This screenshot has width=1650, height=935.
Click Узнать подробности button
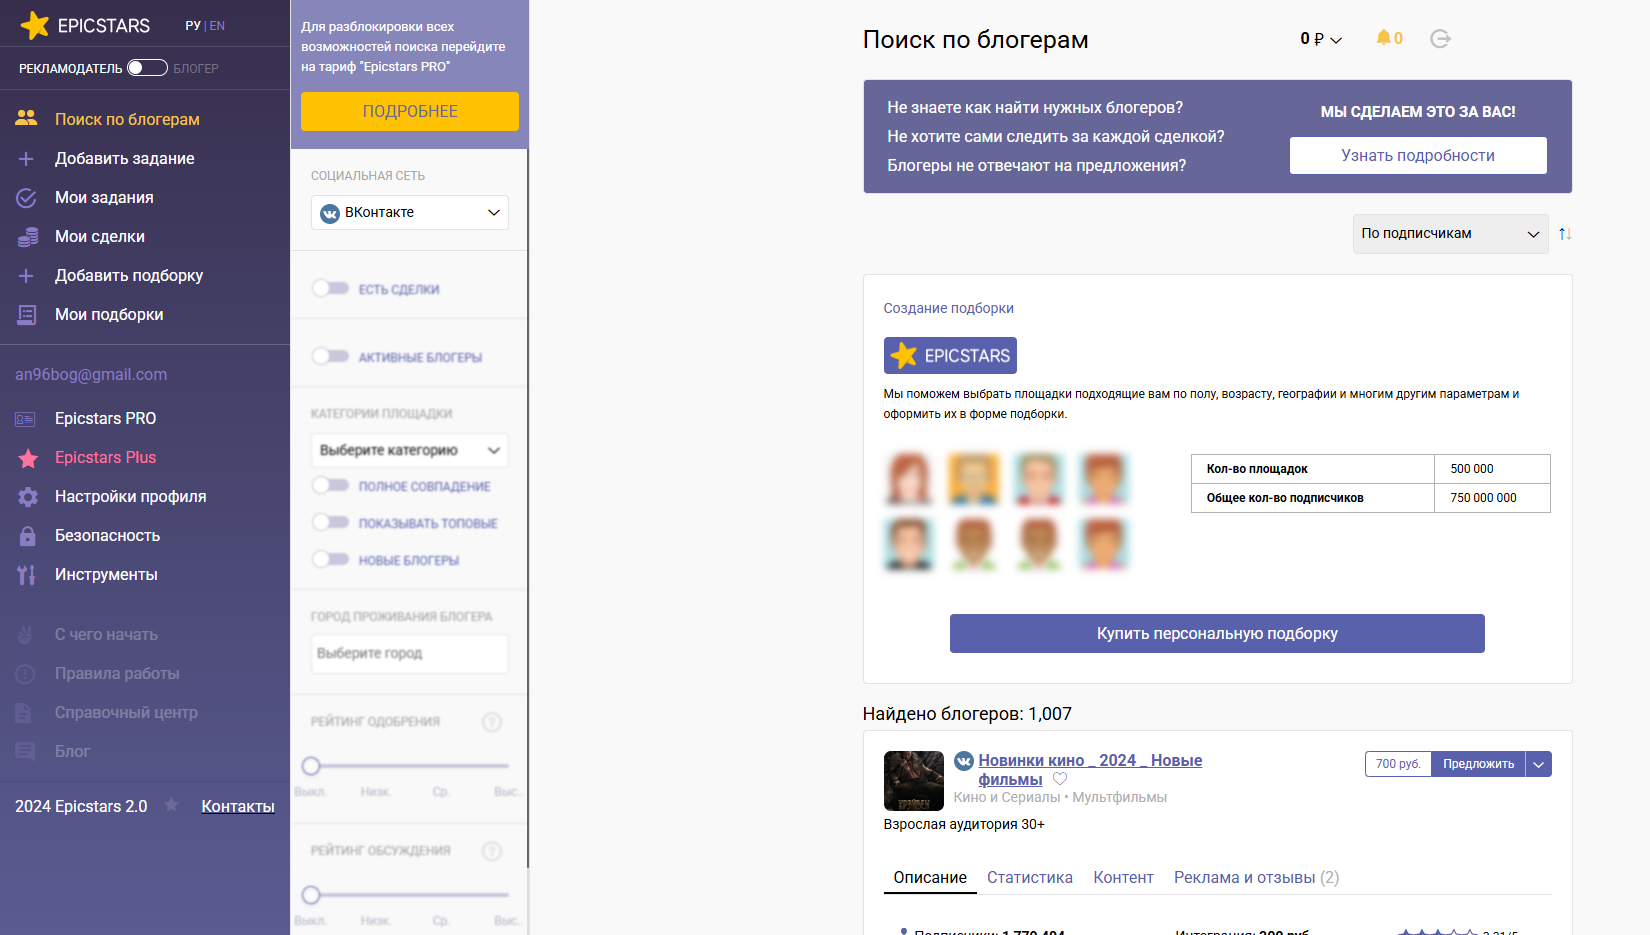tap(1418, 155)
